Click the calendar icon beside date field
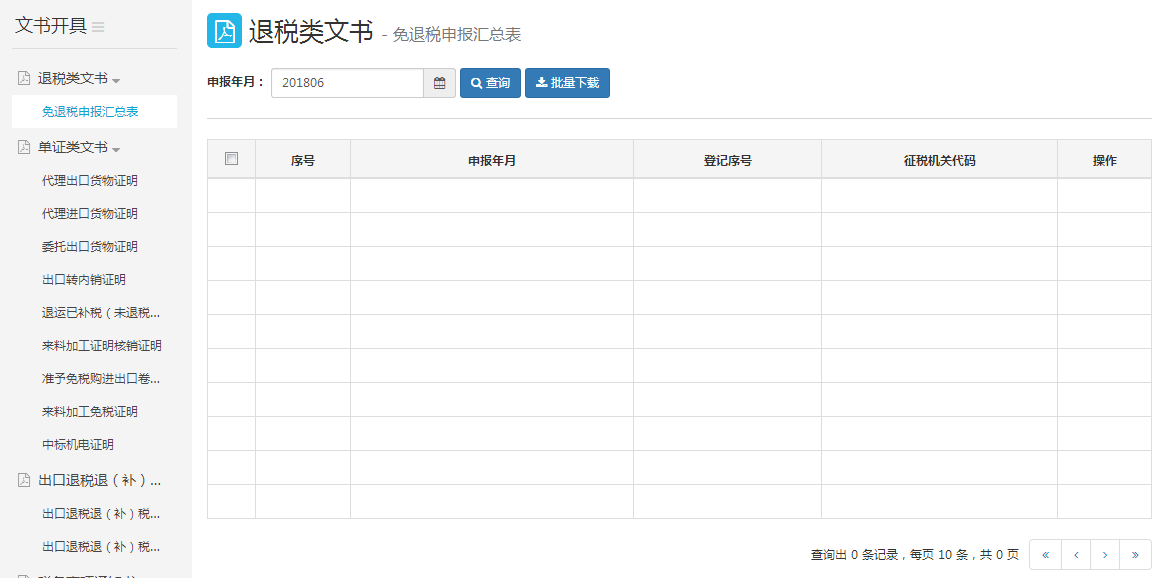Viewport: 1161px width, 578px height. coord(439,83)
